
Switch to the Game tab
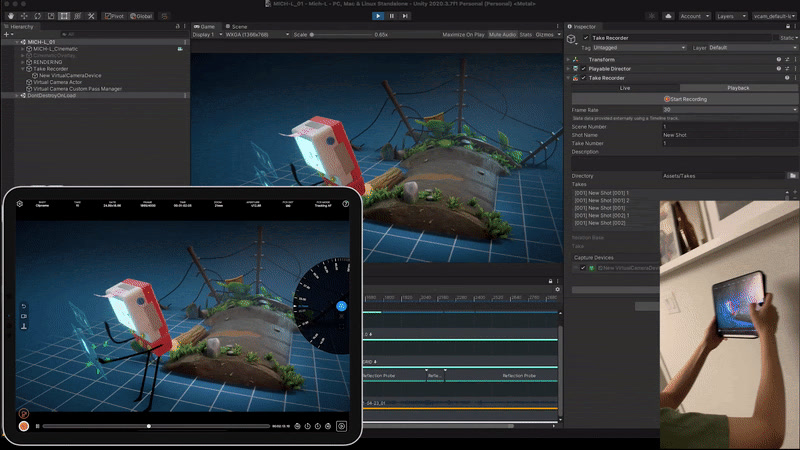pyautogui.click(x=205, y=27)
